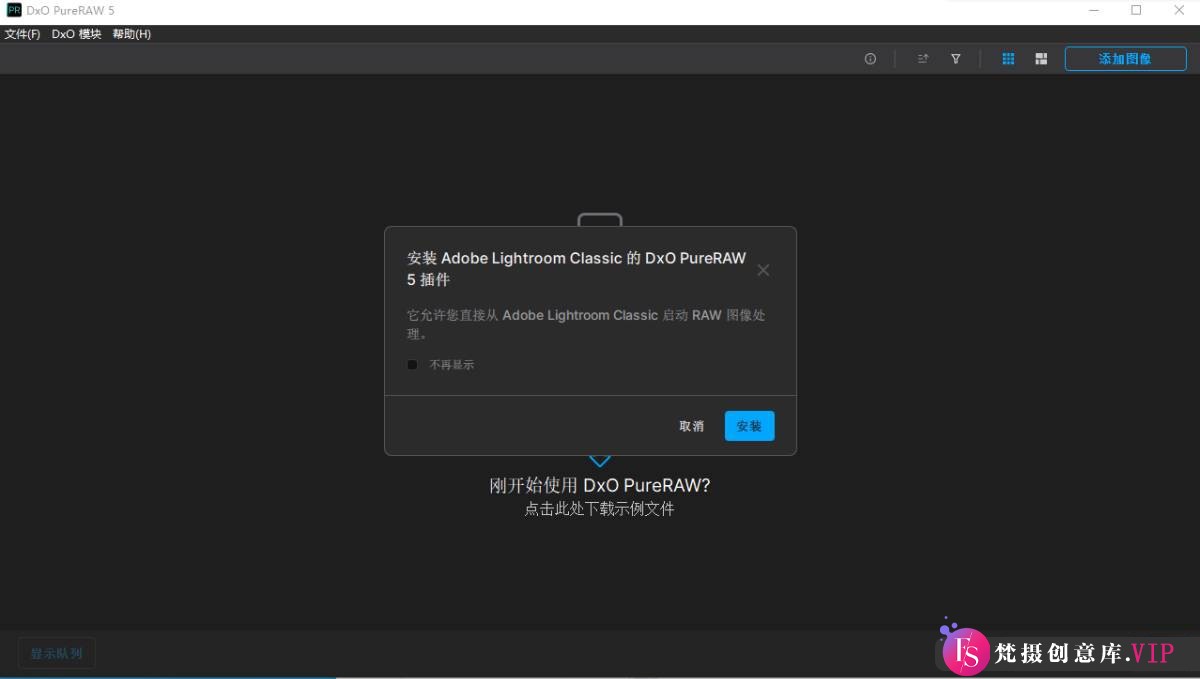Click the DxO PureRAW app icon in the title bar
Image resolution: width=1200 pixels, height=679 pixels.
coord(14,10)
